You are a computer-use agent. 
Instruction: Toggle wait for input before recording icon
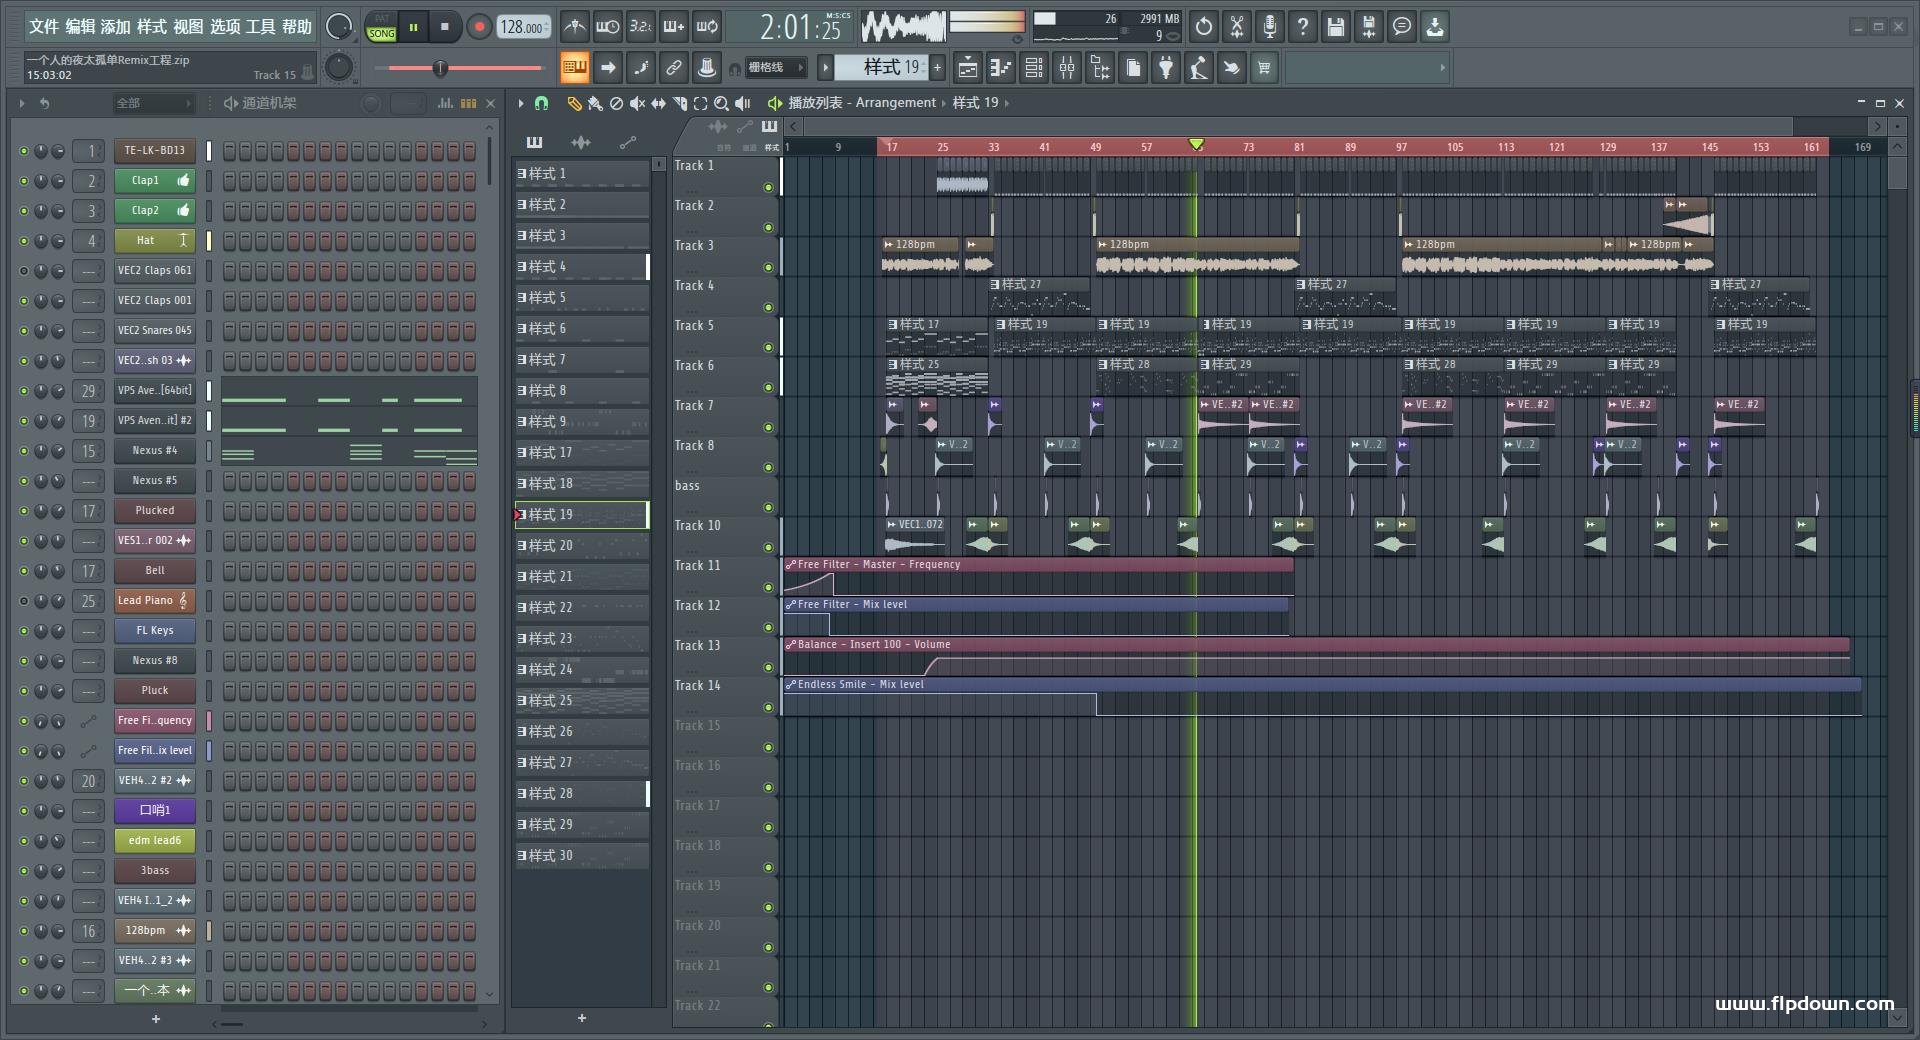(607, 27)
